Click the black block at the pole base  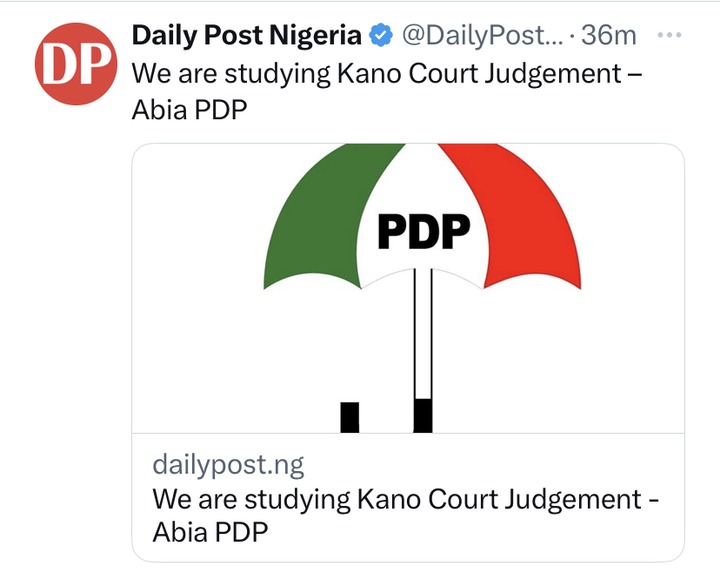coord(422,415)
